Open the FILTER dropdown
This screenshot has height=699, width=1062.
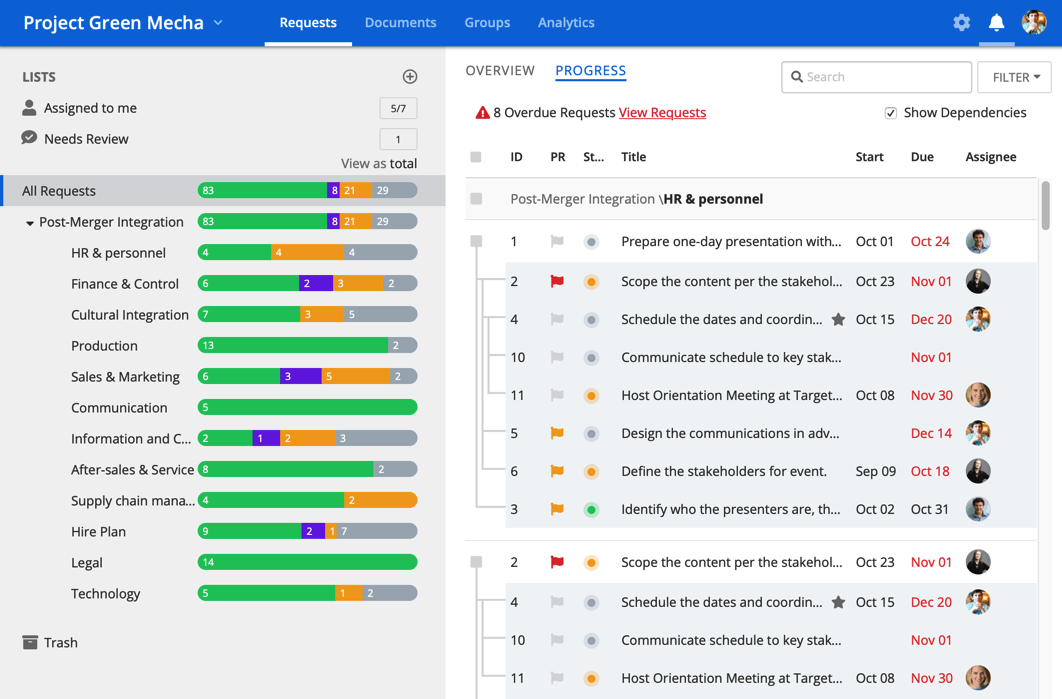pos(1014,77)
